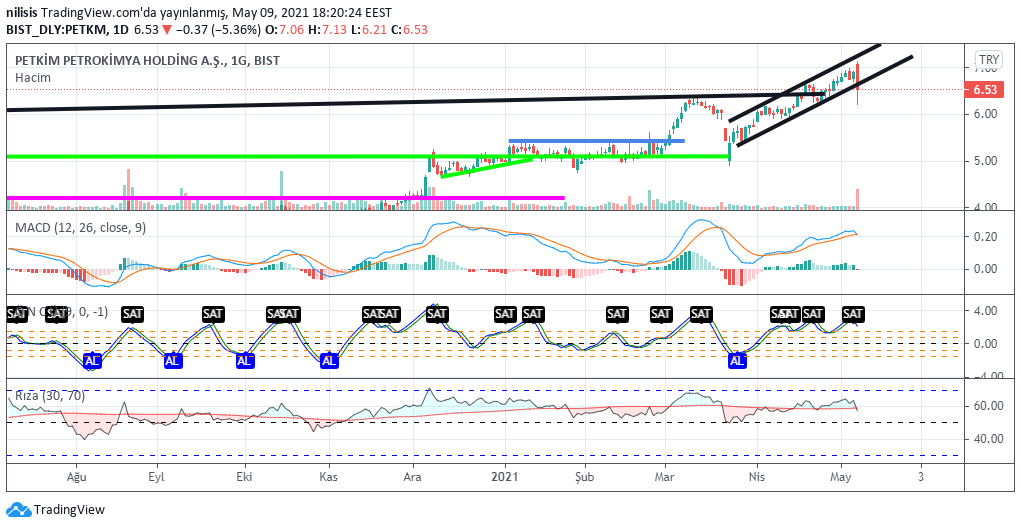This screenshot has height=528, width=1021.
Task: Click the Mar month label on time axis
Action: [x=665, y=476]
